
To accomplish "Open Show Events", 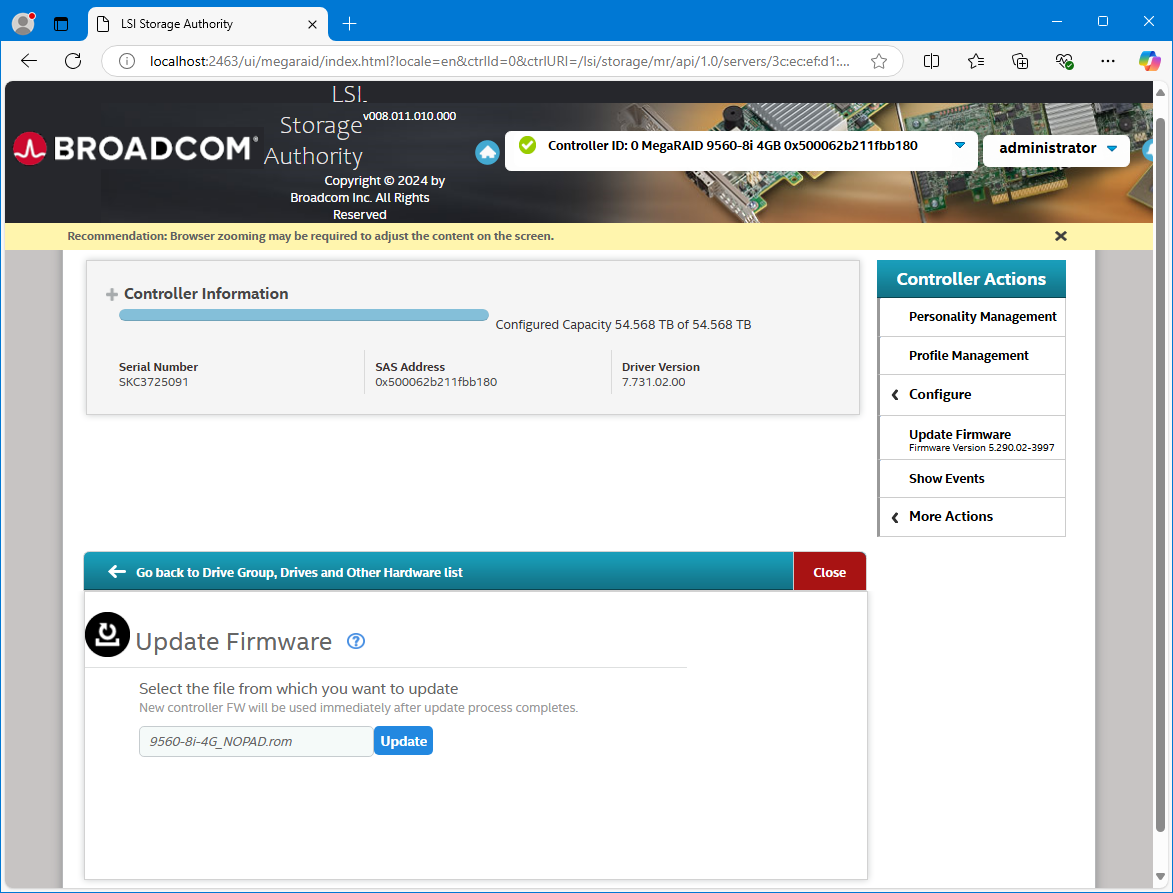I will pos(972,479).
